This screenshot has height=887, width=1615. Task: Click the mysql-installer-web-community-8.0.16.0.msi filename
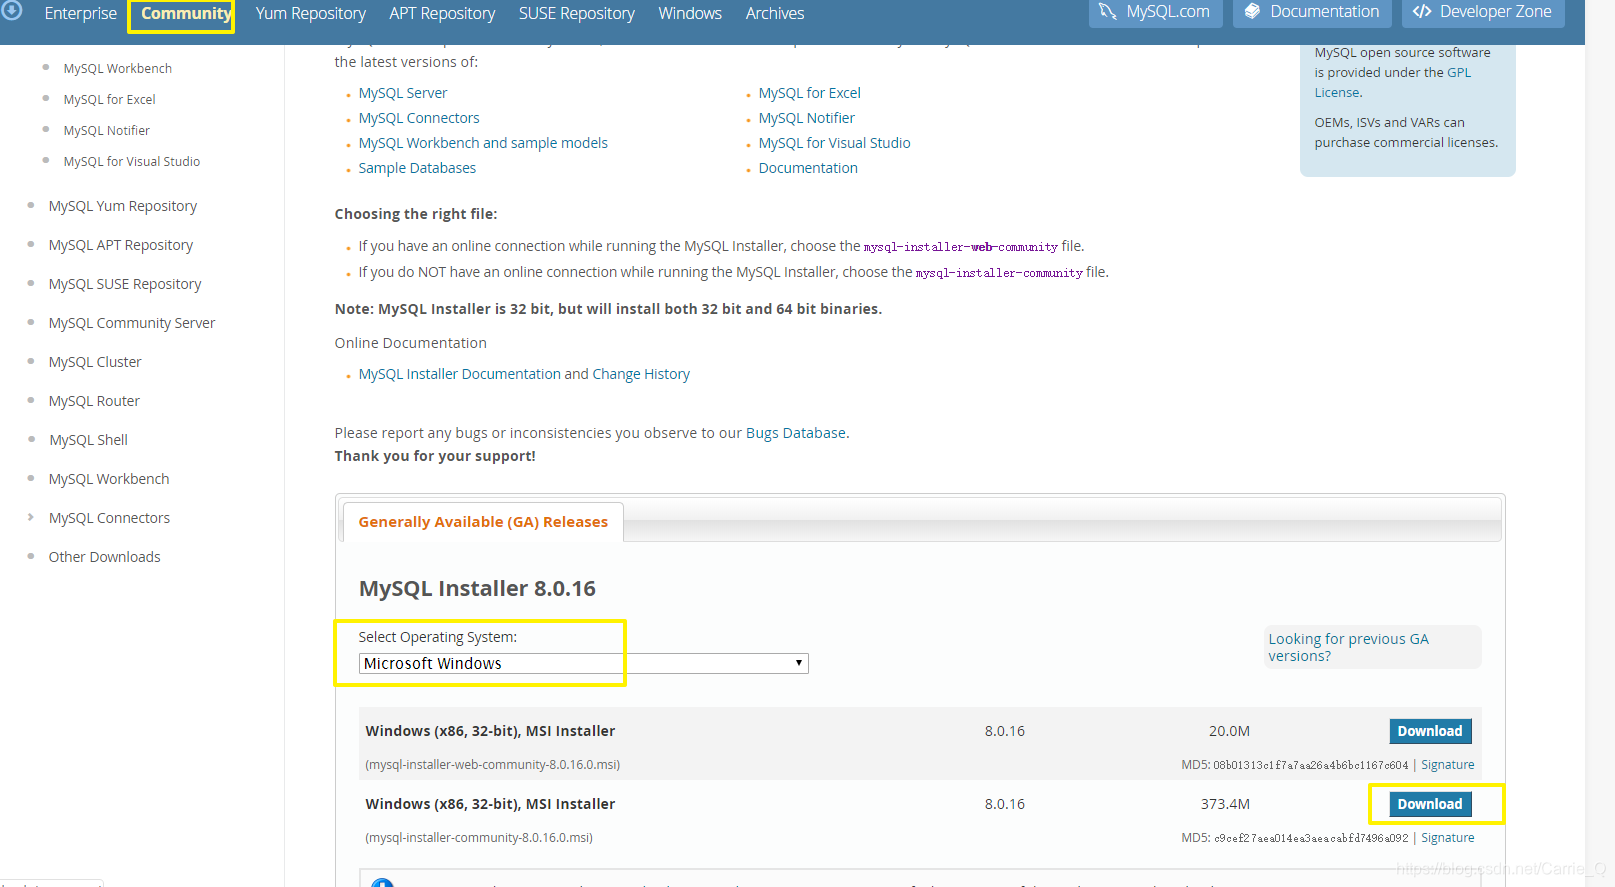[x=493, y=765]
